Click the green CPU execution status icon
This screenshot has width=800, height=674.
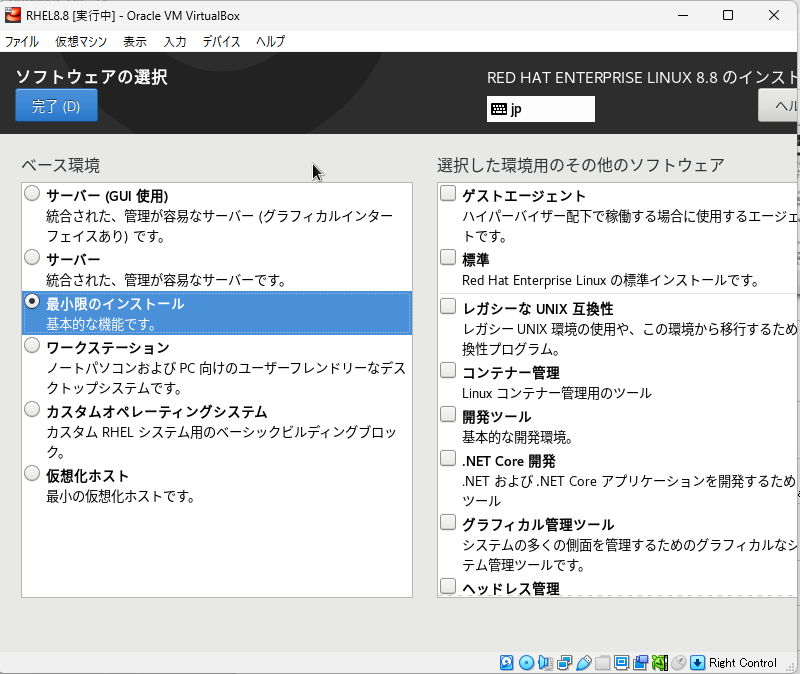660,663
